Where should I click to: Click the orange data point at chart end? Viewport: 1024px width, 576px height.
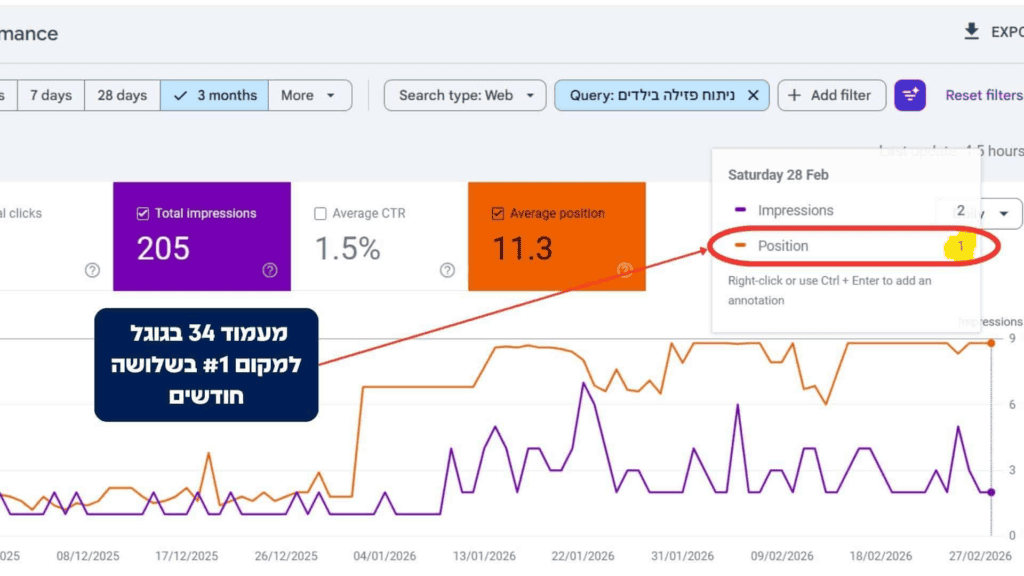[x=991, y=343]
